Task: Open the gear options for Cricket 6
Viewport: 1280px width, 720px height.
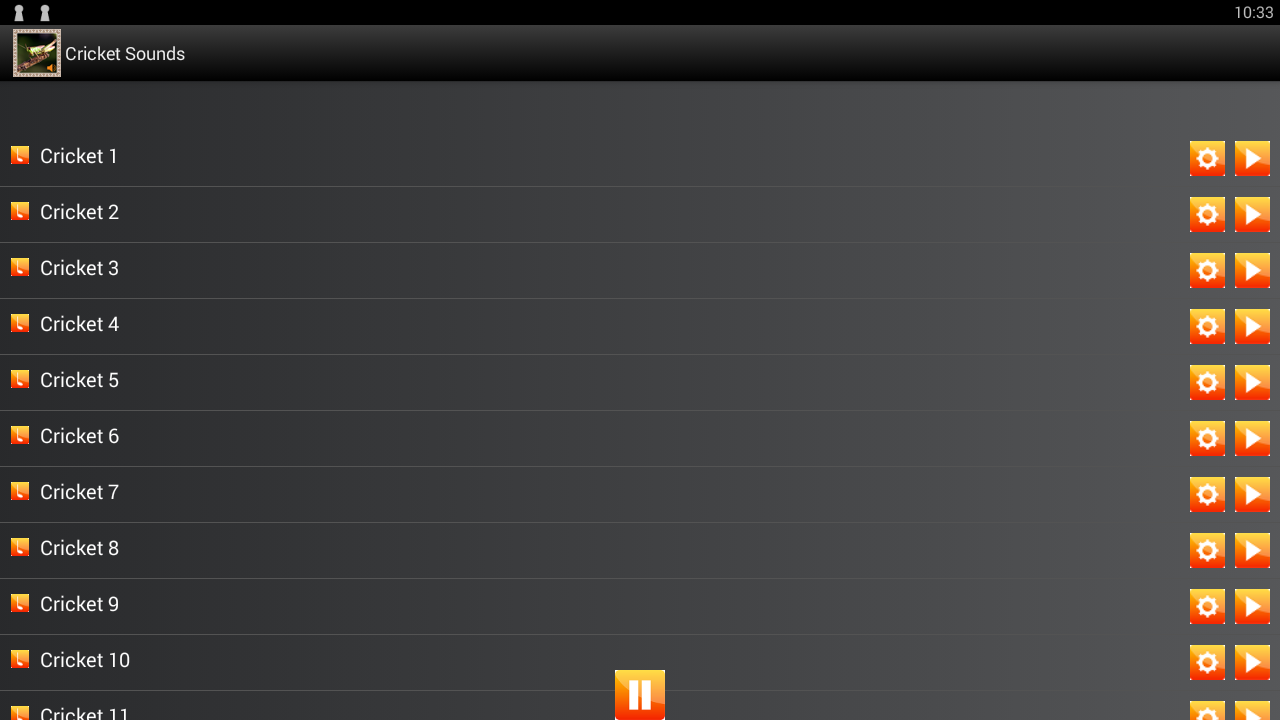Action: [x=1207, y=438]
